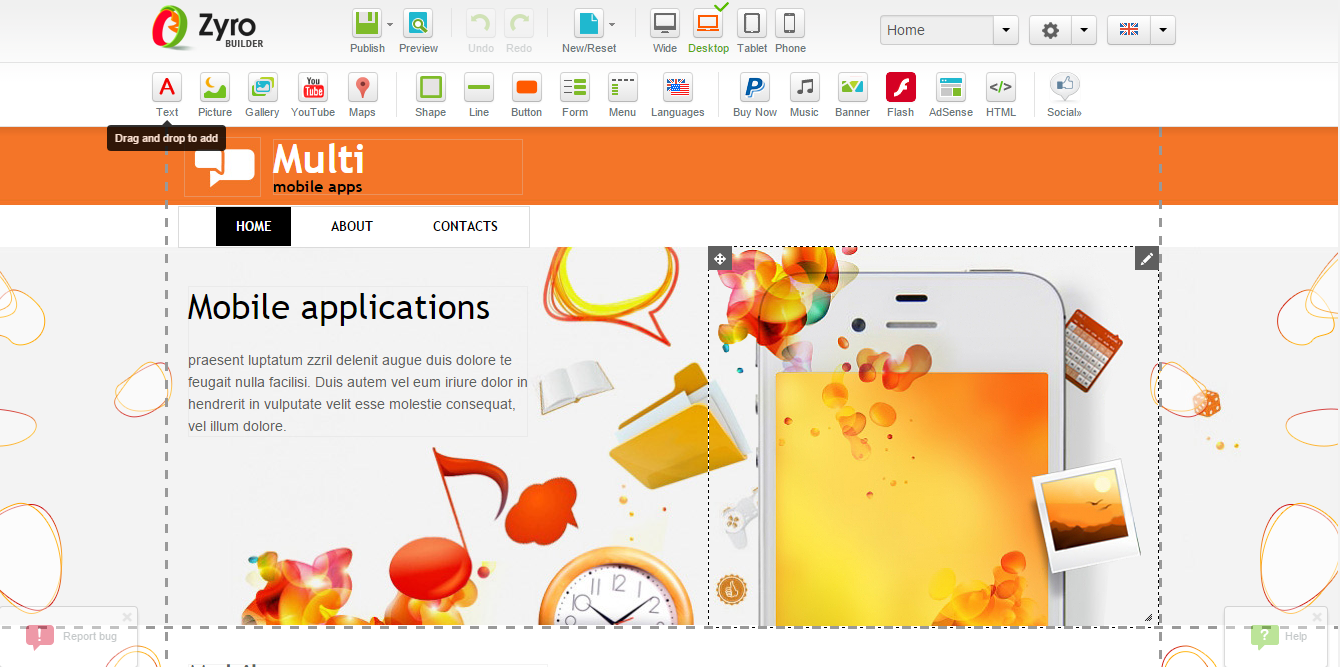The image size is (1340, 667).
Task: Click the Report bug button
Action: tap(72, 636)
